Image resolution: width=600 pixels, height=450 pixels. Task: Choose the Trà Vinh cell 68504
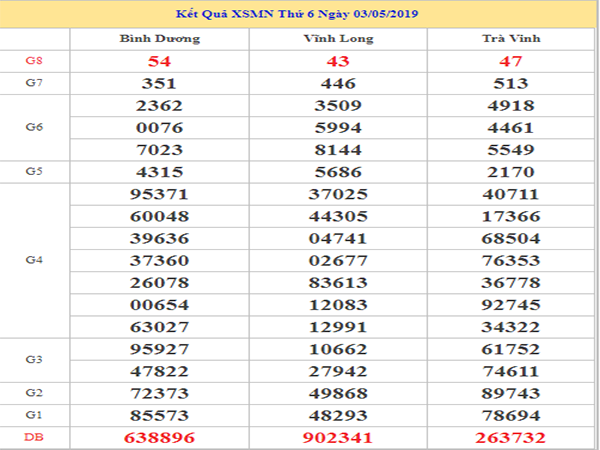click(511, 238)
